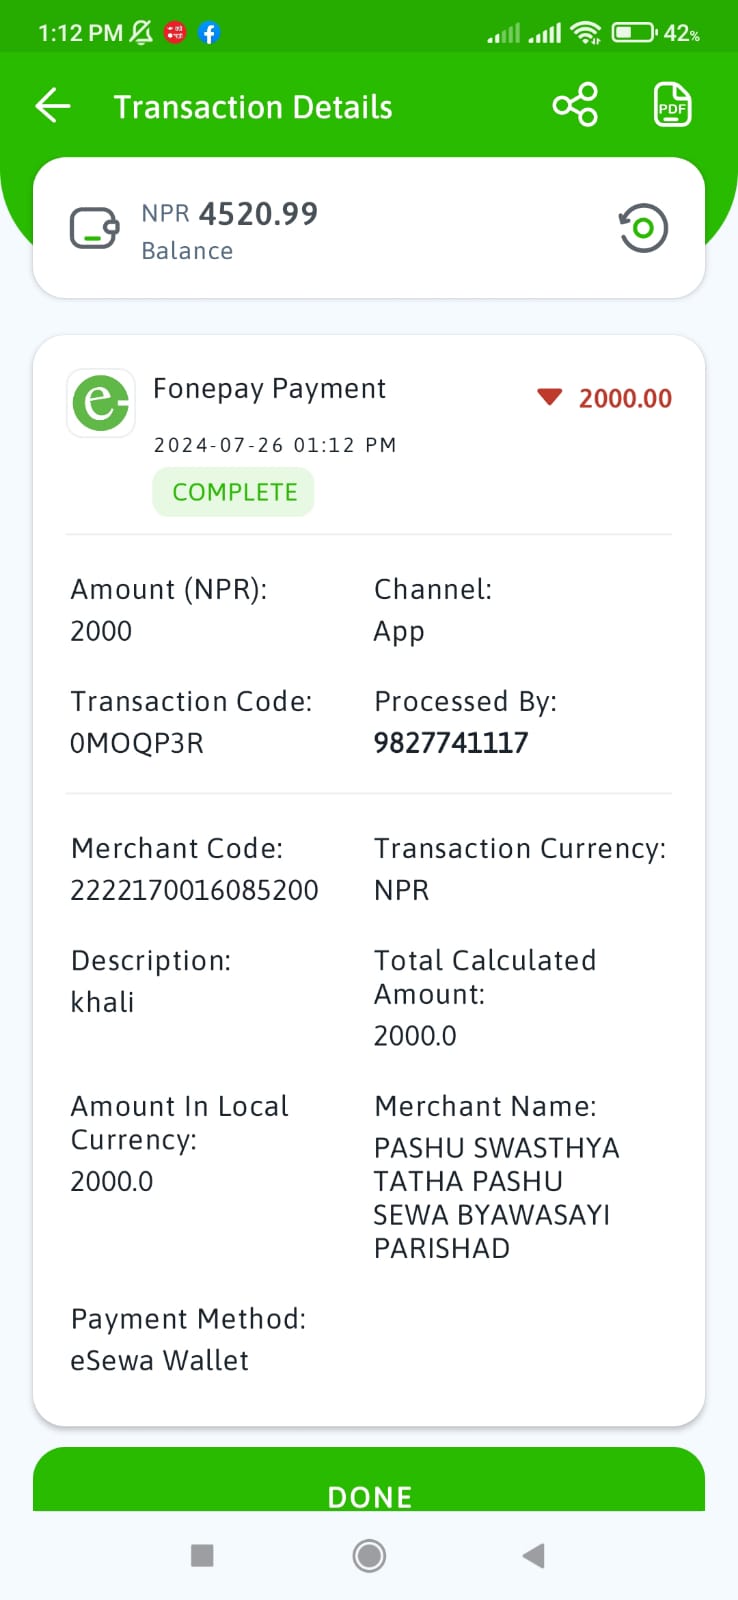Tap the Transaction Details title
The width and height of the screenshot is (738, 1600).
point(253,107)
